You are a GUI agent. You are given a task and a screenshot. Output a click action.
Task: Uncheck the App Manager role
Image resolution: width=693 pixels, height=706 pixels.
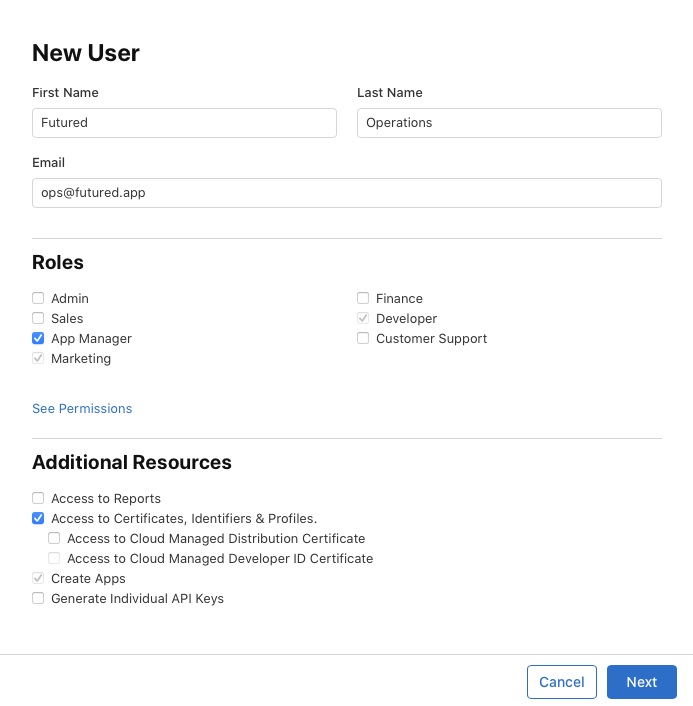(38, 338)
